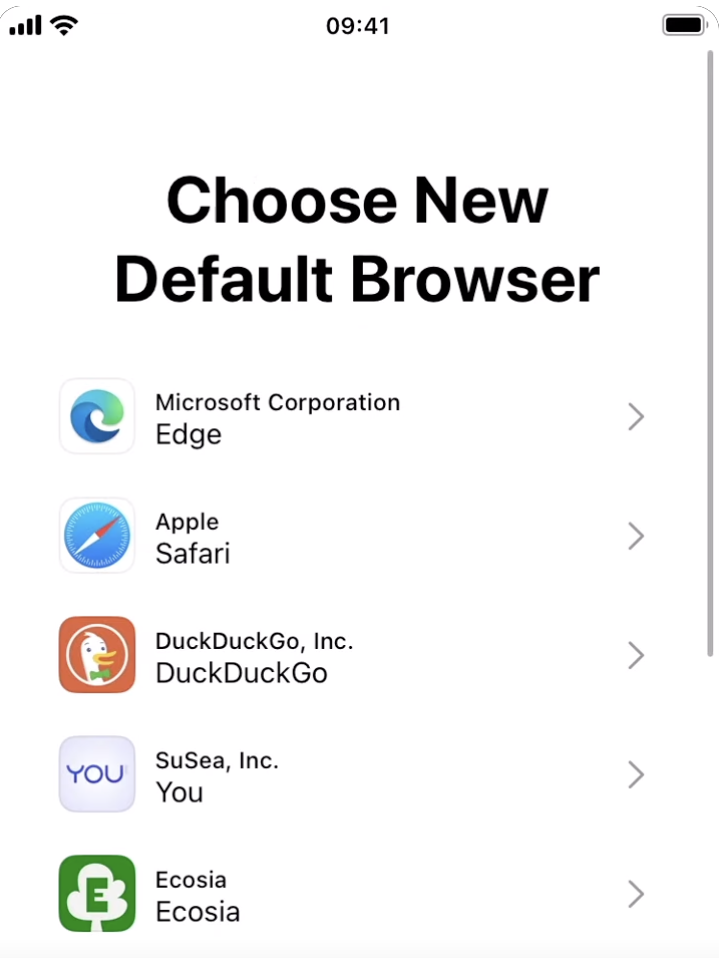This screenshot has height=958, width=728.
Task: Tap the battery icon in status bar
Action: [684, 25]
